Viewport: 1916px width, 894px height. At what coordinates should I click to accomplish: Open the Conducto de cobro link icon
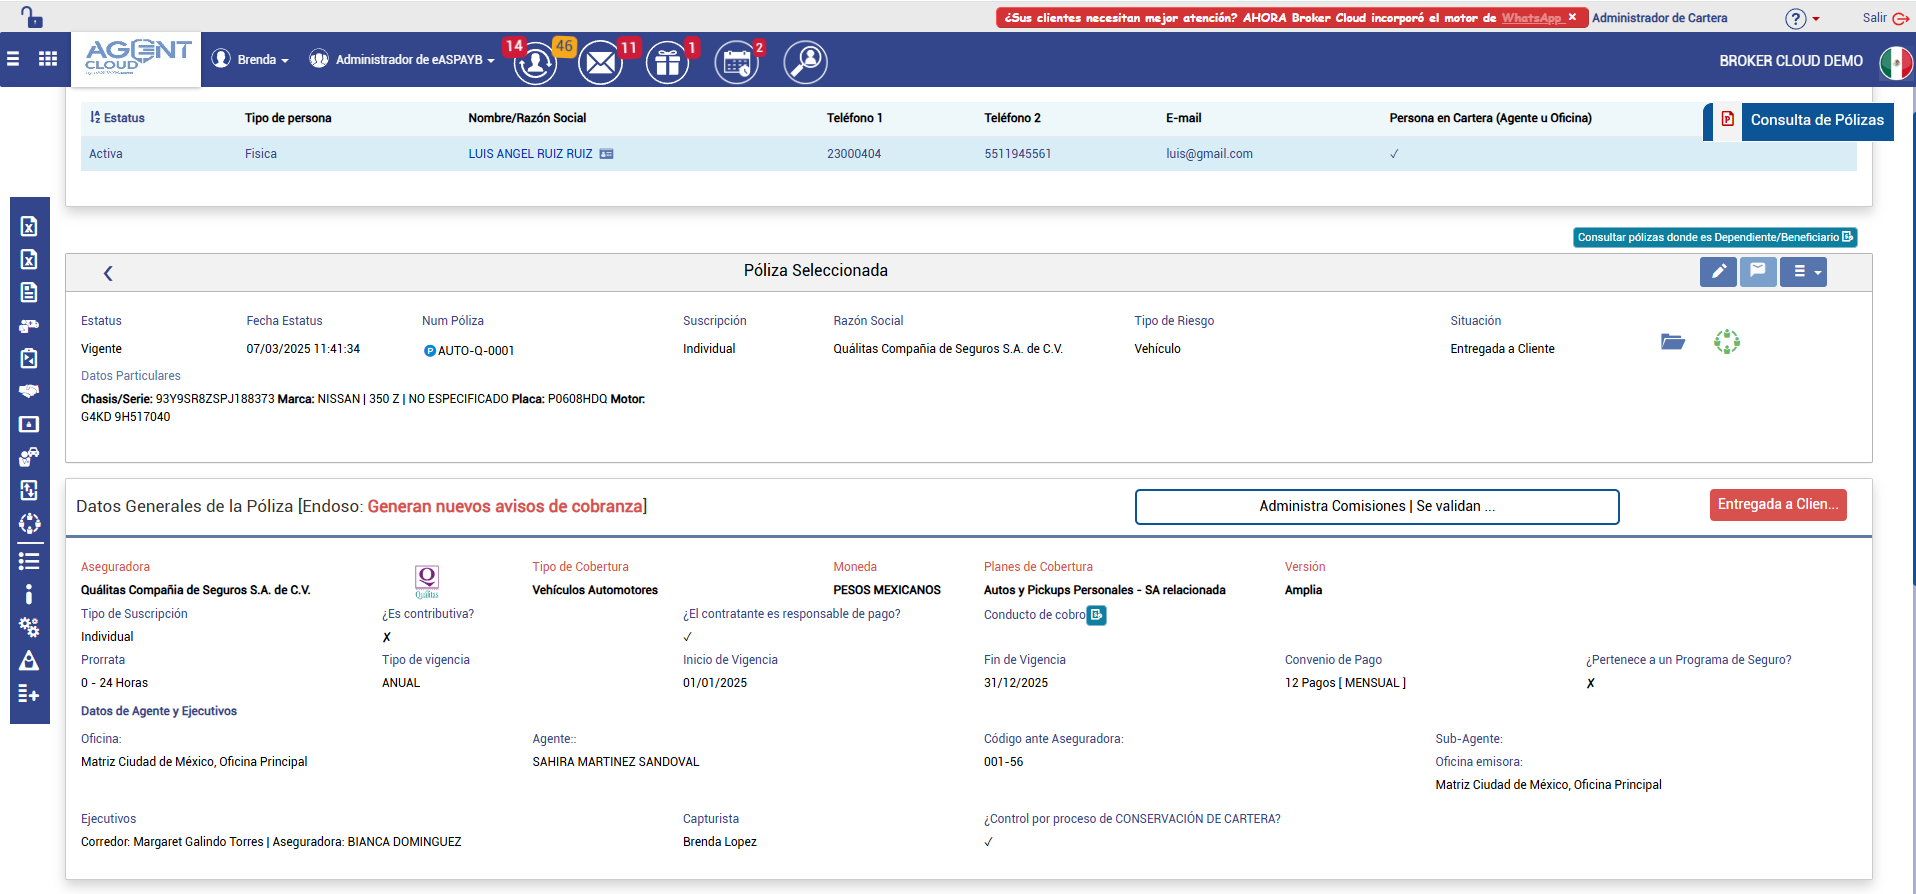(x=1097, y=615)
